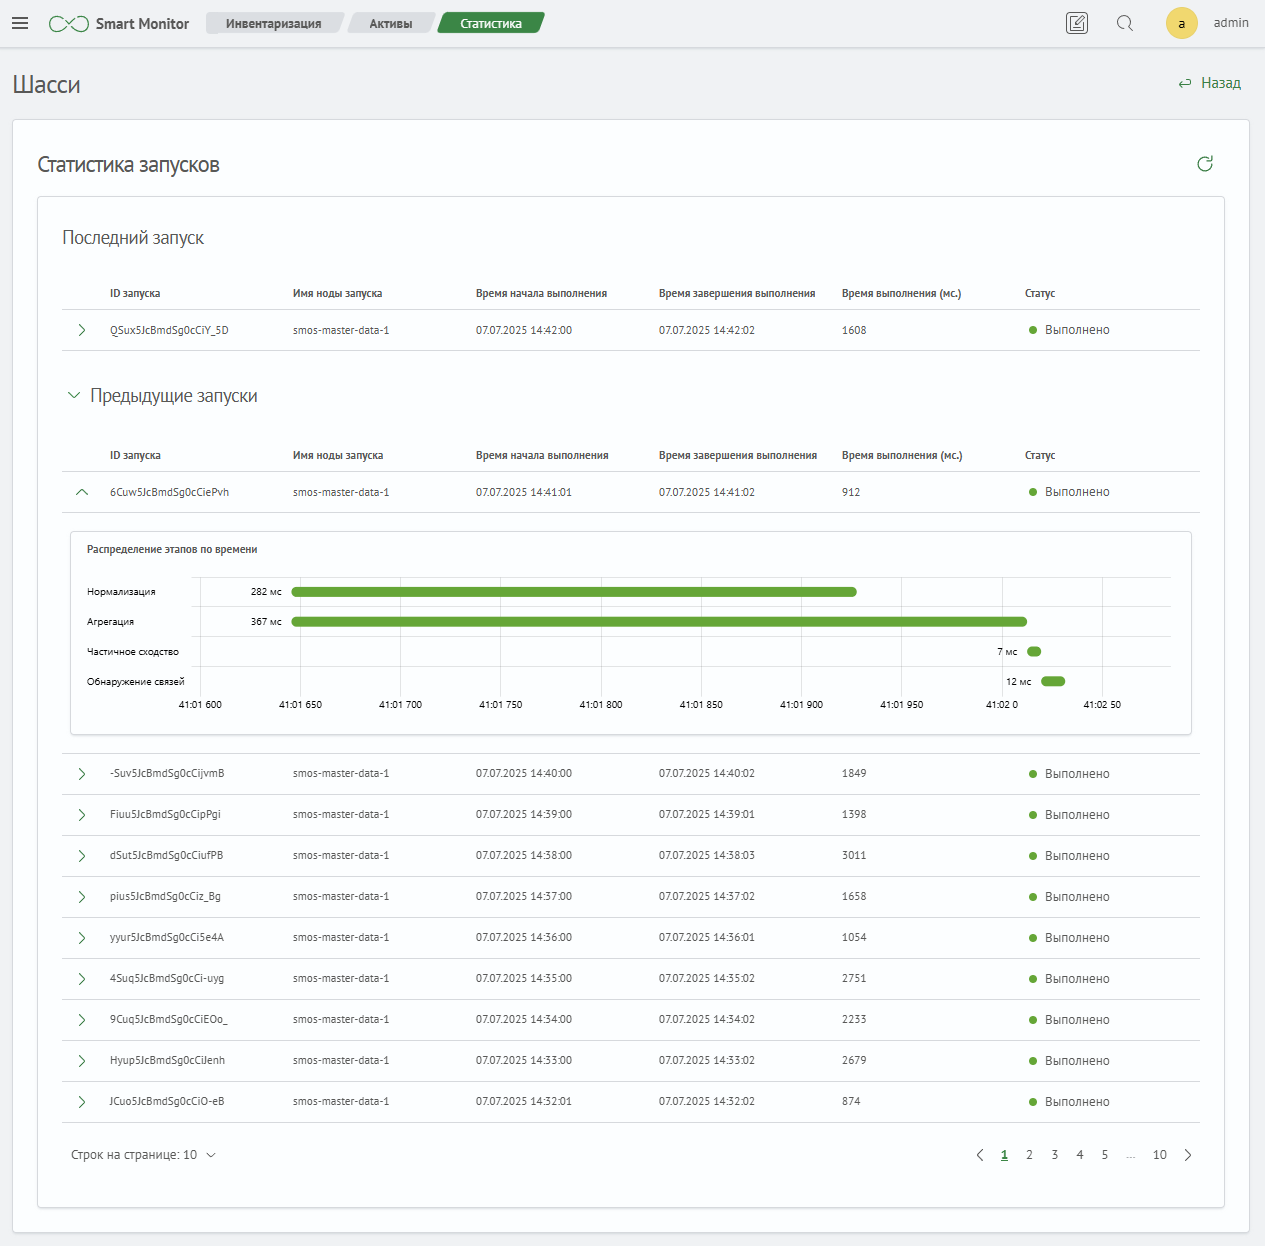Open the admin user avatar
The width and height of the screenshot is (1265, 1246).
click(1181, 23)
